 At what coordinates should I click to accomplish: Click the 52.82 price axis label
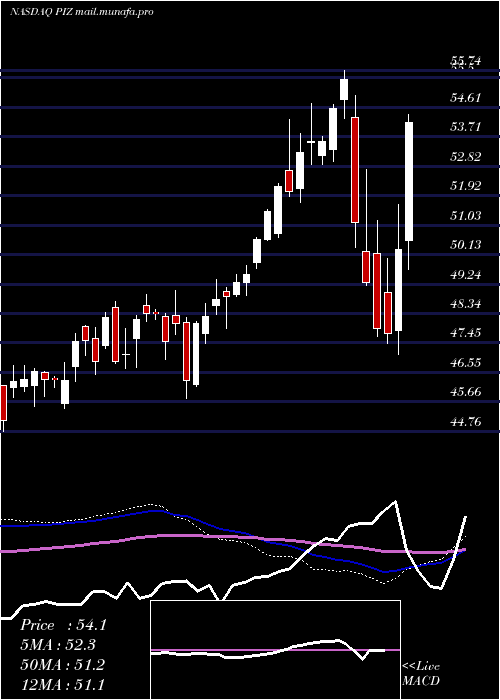coord(466,157)
